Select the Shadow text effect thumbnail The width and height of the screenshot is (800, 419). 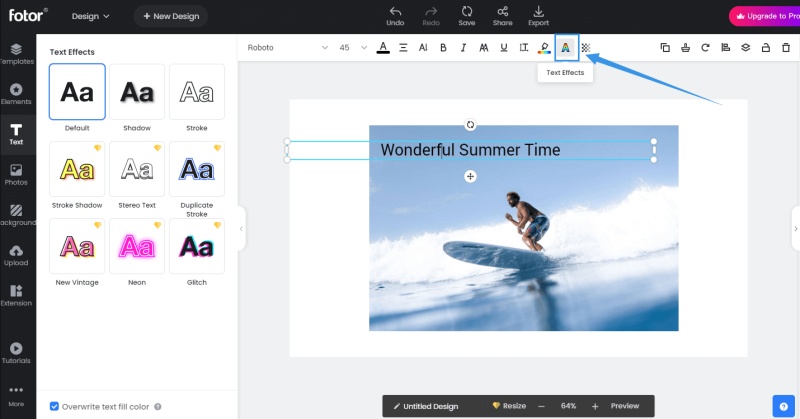[x=137, y=92]
